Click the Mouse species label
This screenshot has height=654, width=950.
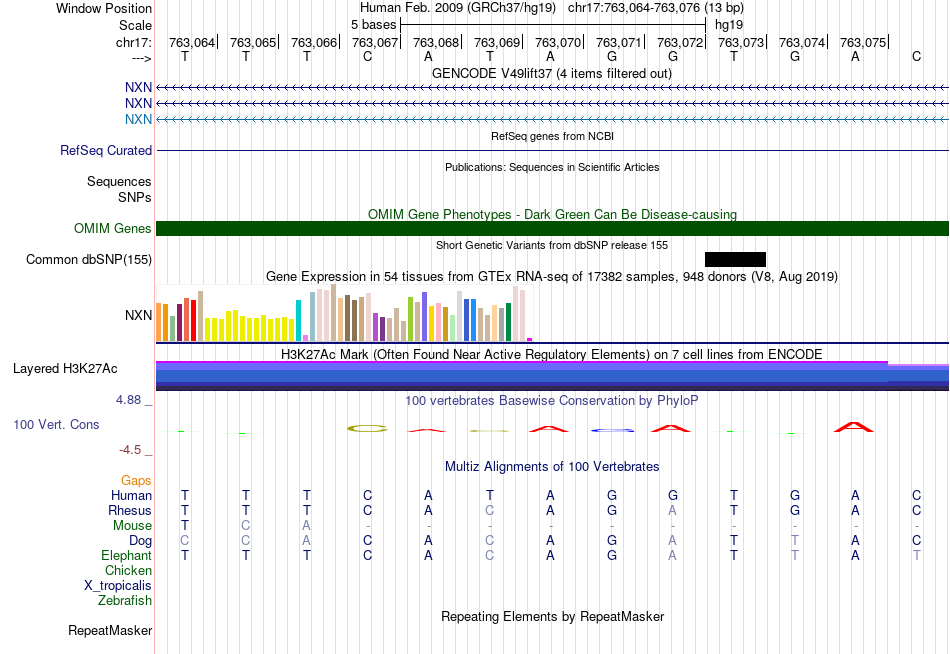pyautogui.click(x=132, y=526)
